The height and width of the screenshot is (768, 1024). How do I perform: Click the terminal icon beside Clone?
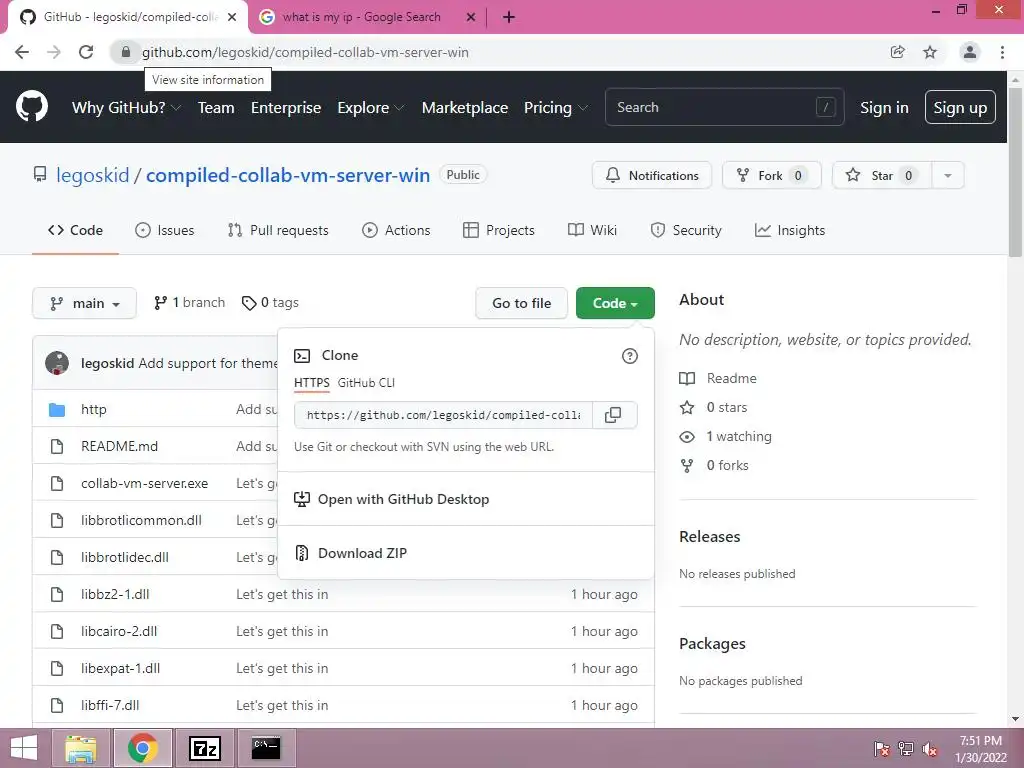(302, 355)
